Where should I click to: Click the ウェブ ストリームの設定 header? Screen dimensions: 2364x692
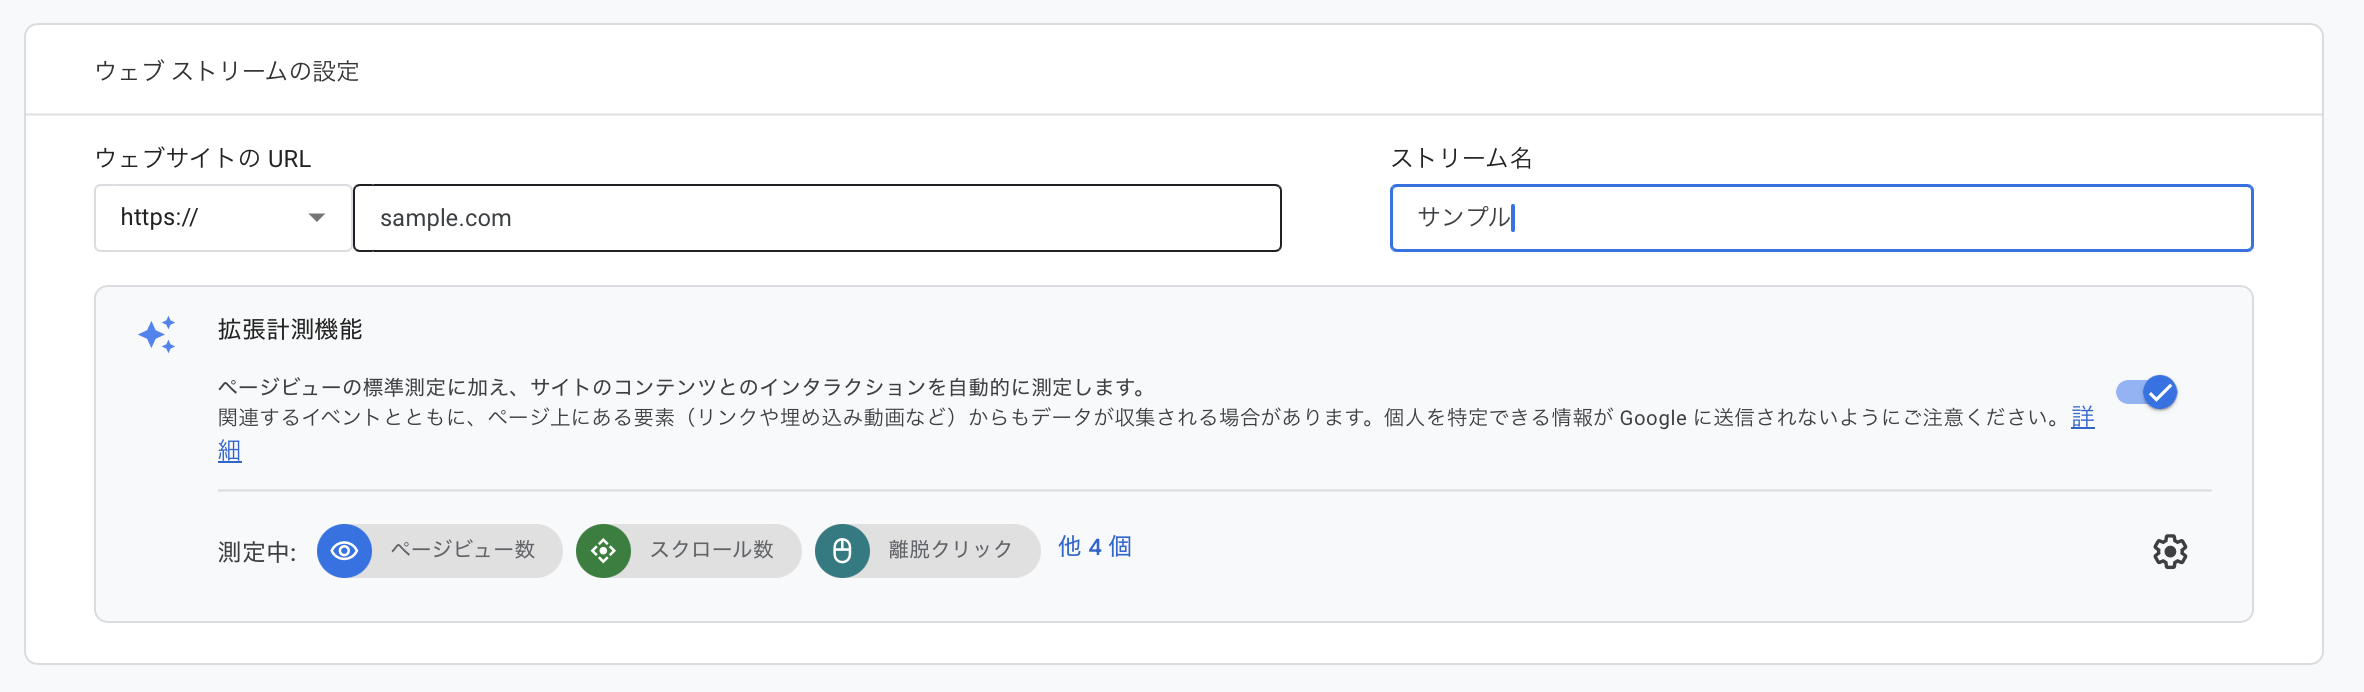point(229,71)
